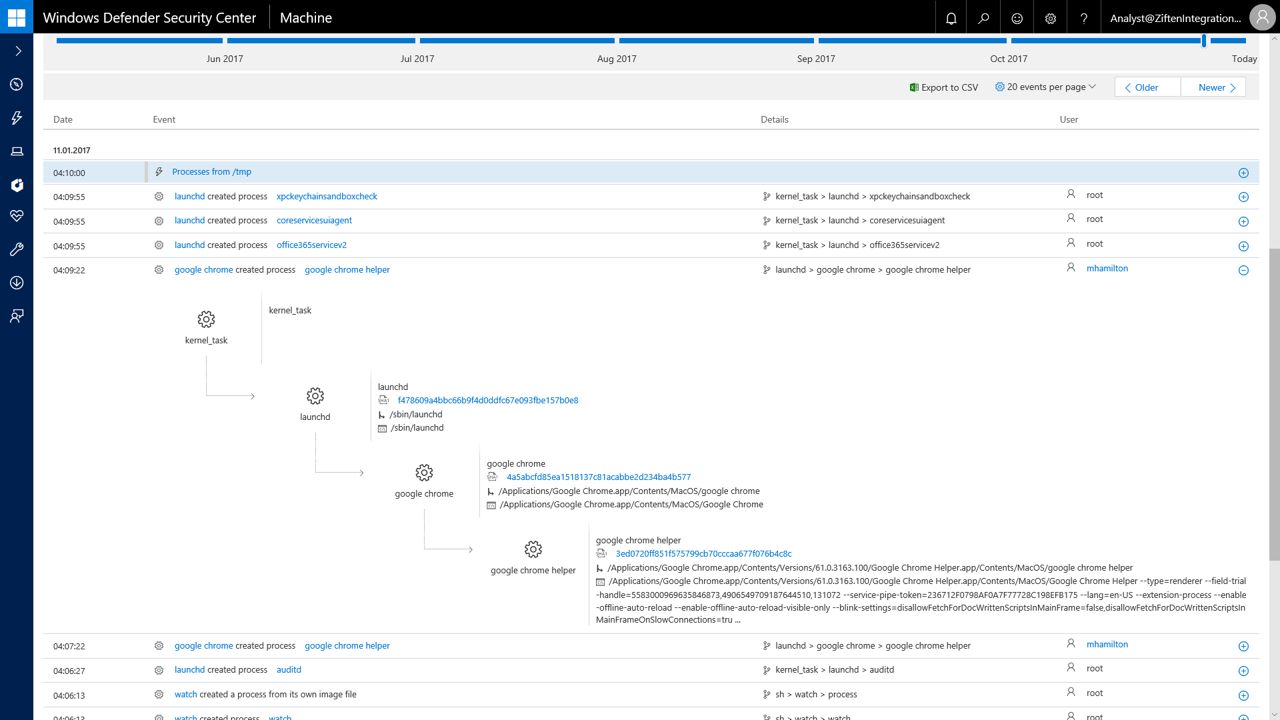The width and height of the screenshot is (1280, 720).
Task: Open the Processes from /tmp alert link
Action: tap(212, 172)
